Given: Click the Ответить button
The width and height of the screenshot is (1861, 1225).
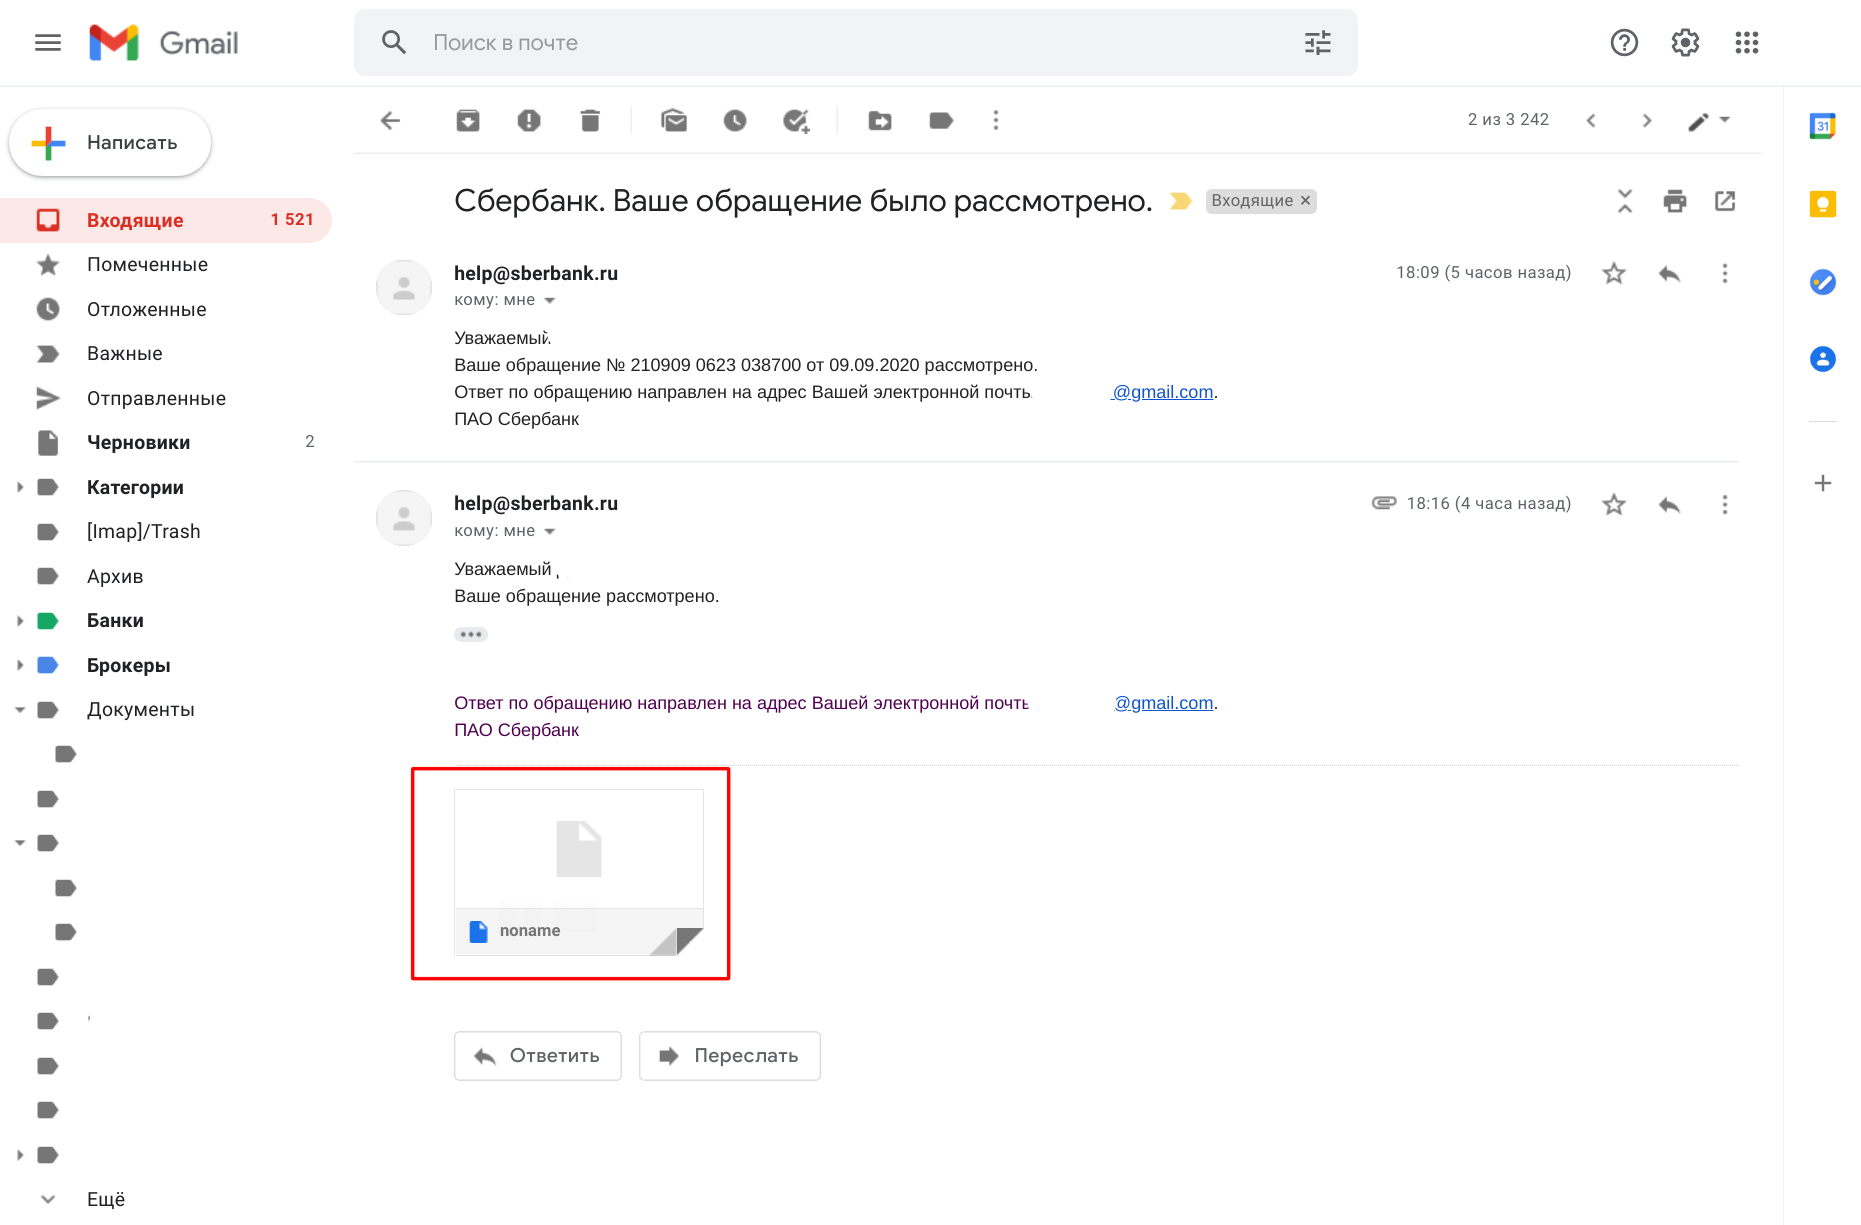Looking at the screenshot, I should pyautogui.click(x=538, y=1056).
